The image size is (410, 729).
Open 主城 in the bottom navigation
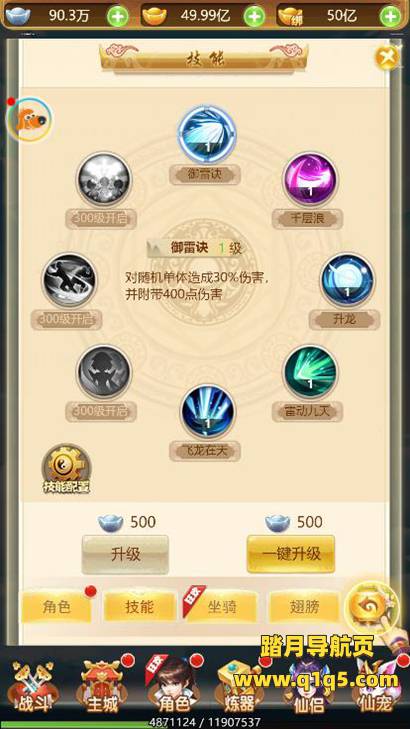point(103,688)
